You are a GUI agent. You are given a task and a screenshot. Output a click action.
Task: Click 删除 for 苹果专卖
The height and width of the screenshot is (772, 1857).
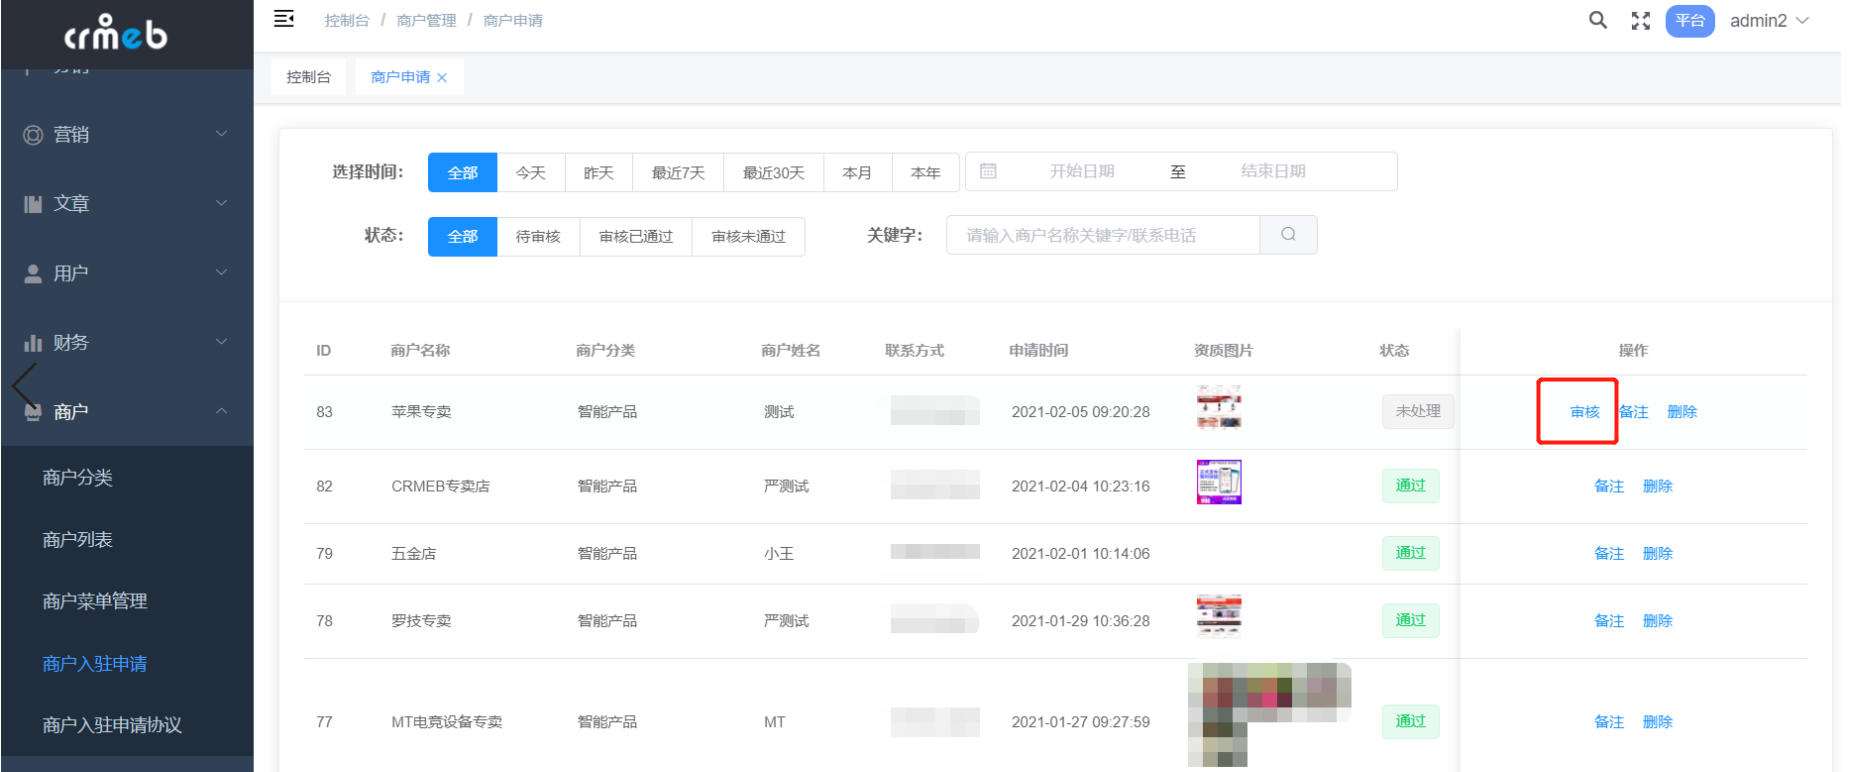(1682, 412)
